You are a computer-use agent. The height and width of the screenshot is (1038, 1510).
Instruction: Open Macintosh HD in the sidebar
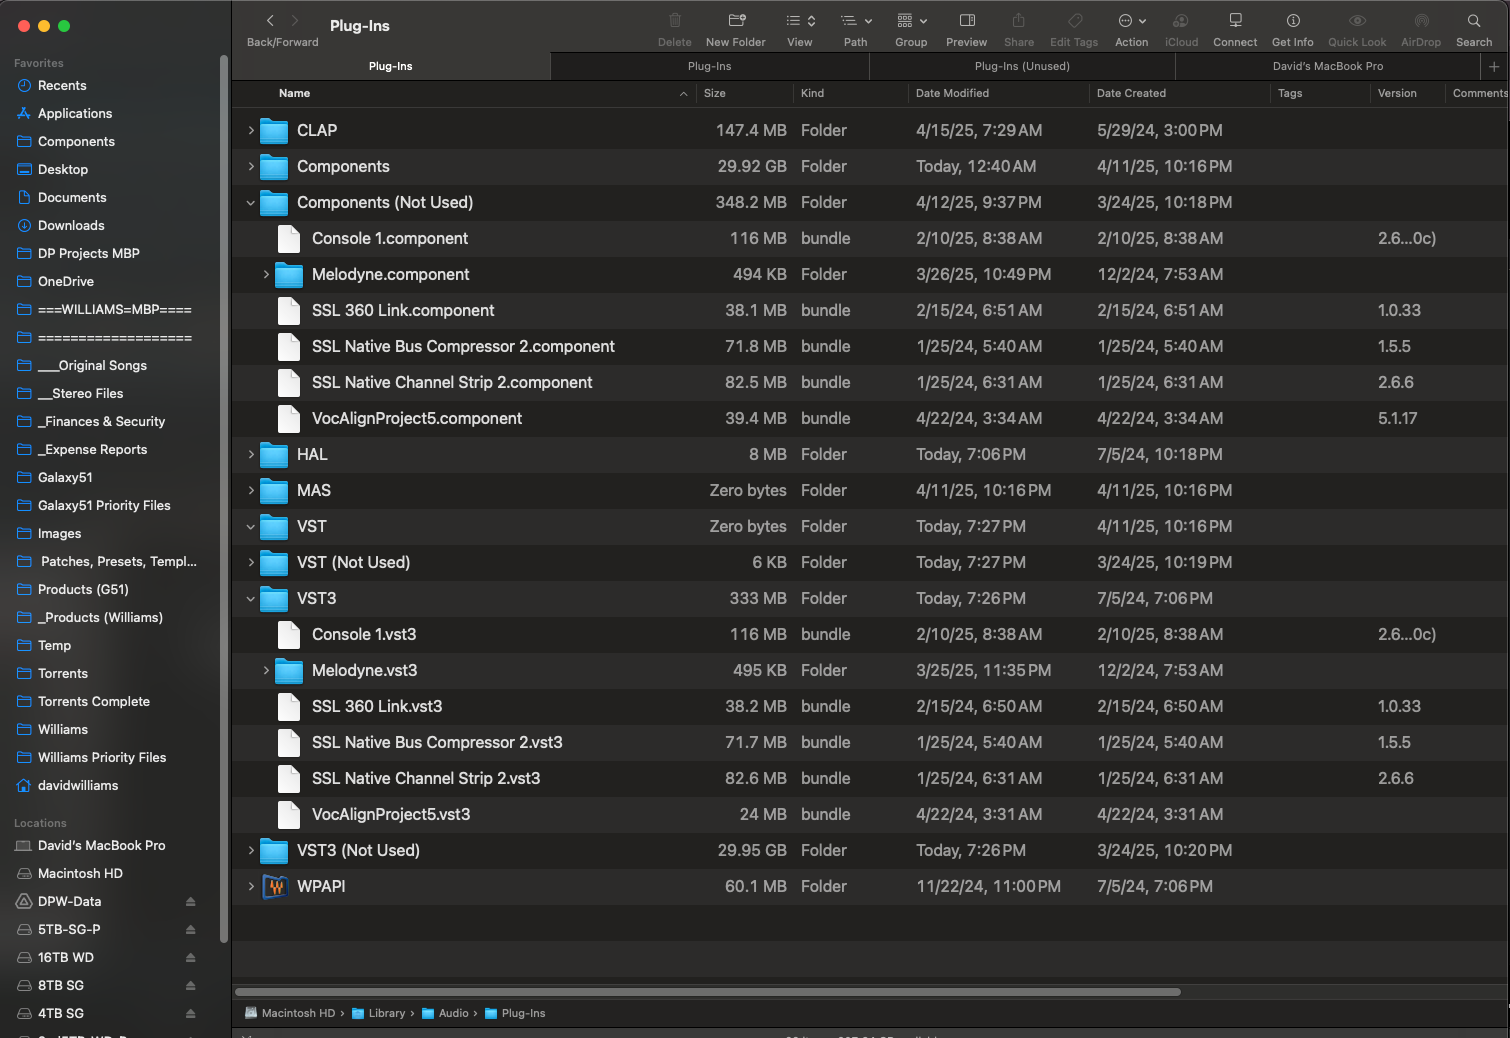(x=80, y=873)
